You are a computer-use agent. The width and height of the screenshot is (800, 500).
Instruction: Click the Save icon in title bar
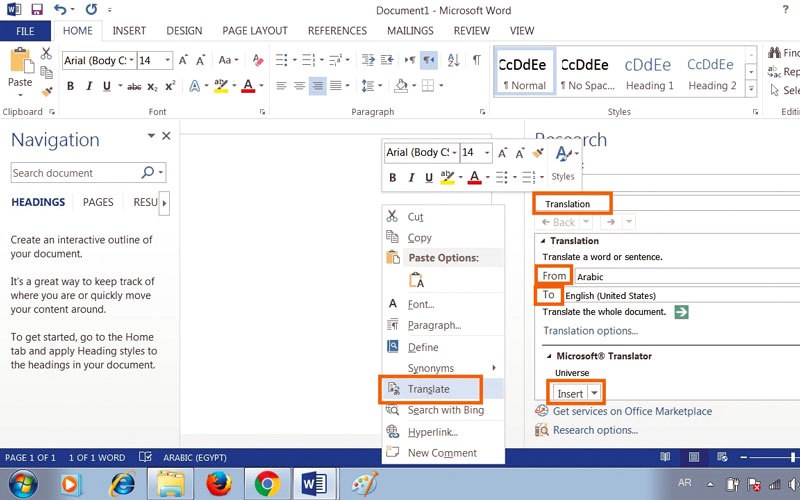point(37,10)
